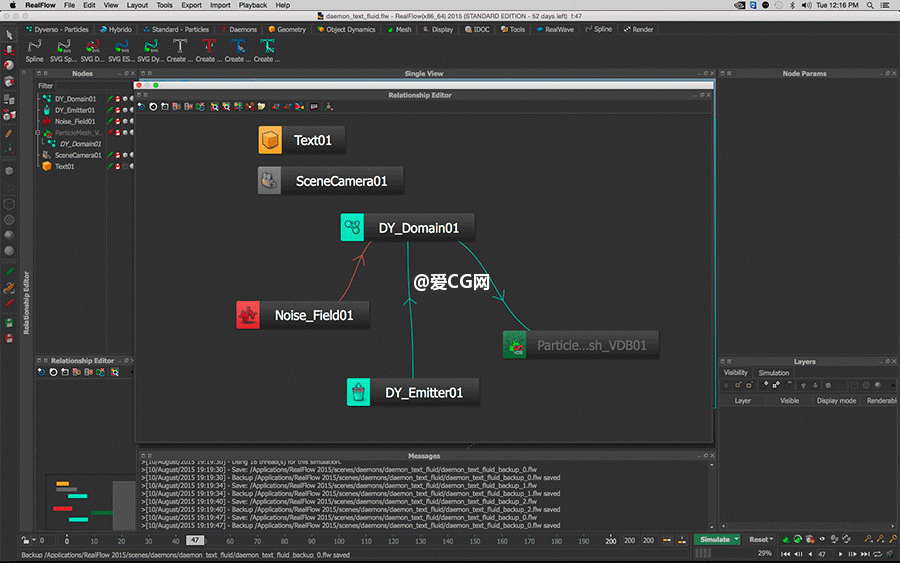Viewport: 900px width, 563px height.
Task: Click the first refresh icon in Relationship Editor toolbar
Action: 141,107
